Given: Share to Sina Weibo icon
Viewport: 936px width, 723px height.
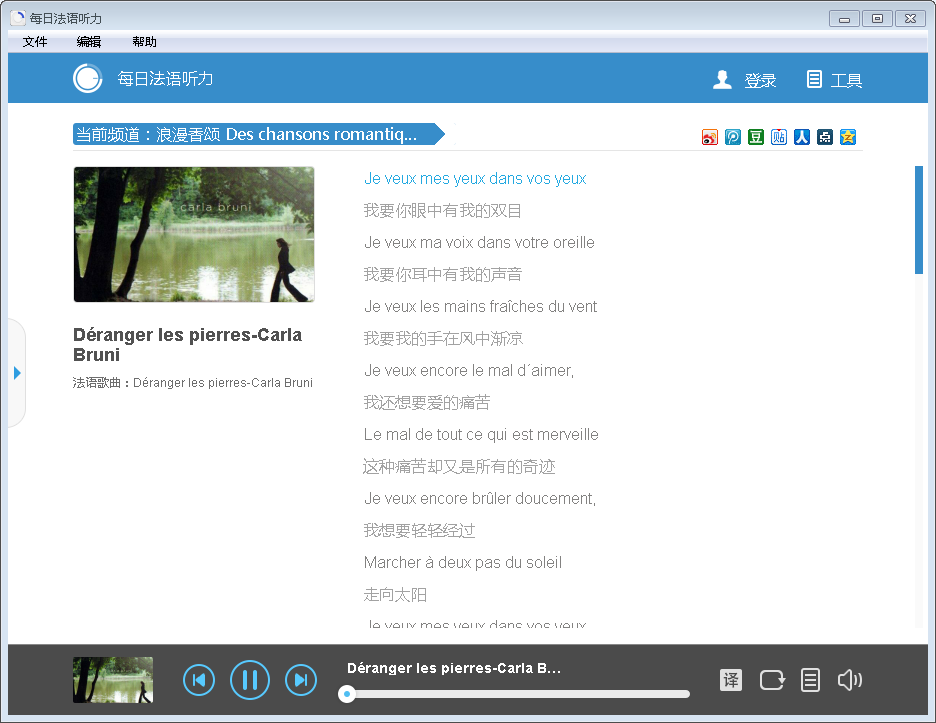Looking at the screenshot, I should click(709, 137).
